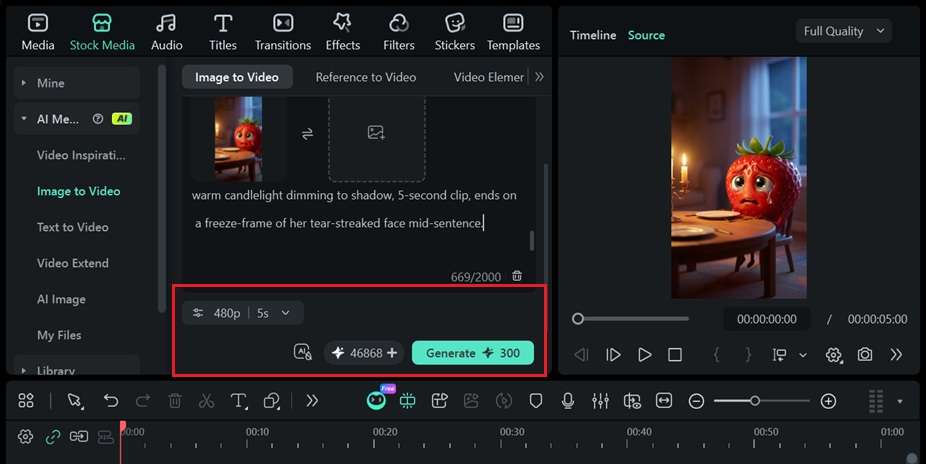The image size is (926, 464).
Task: Click the shape crop tool icon
Action: 272,401
